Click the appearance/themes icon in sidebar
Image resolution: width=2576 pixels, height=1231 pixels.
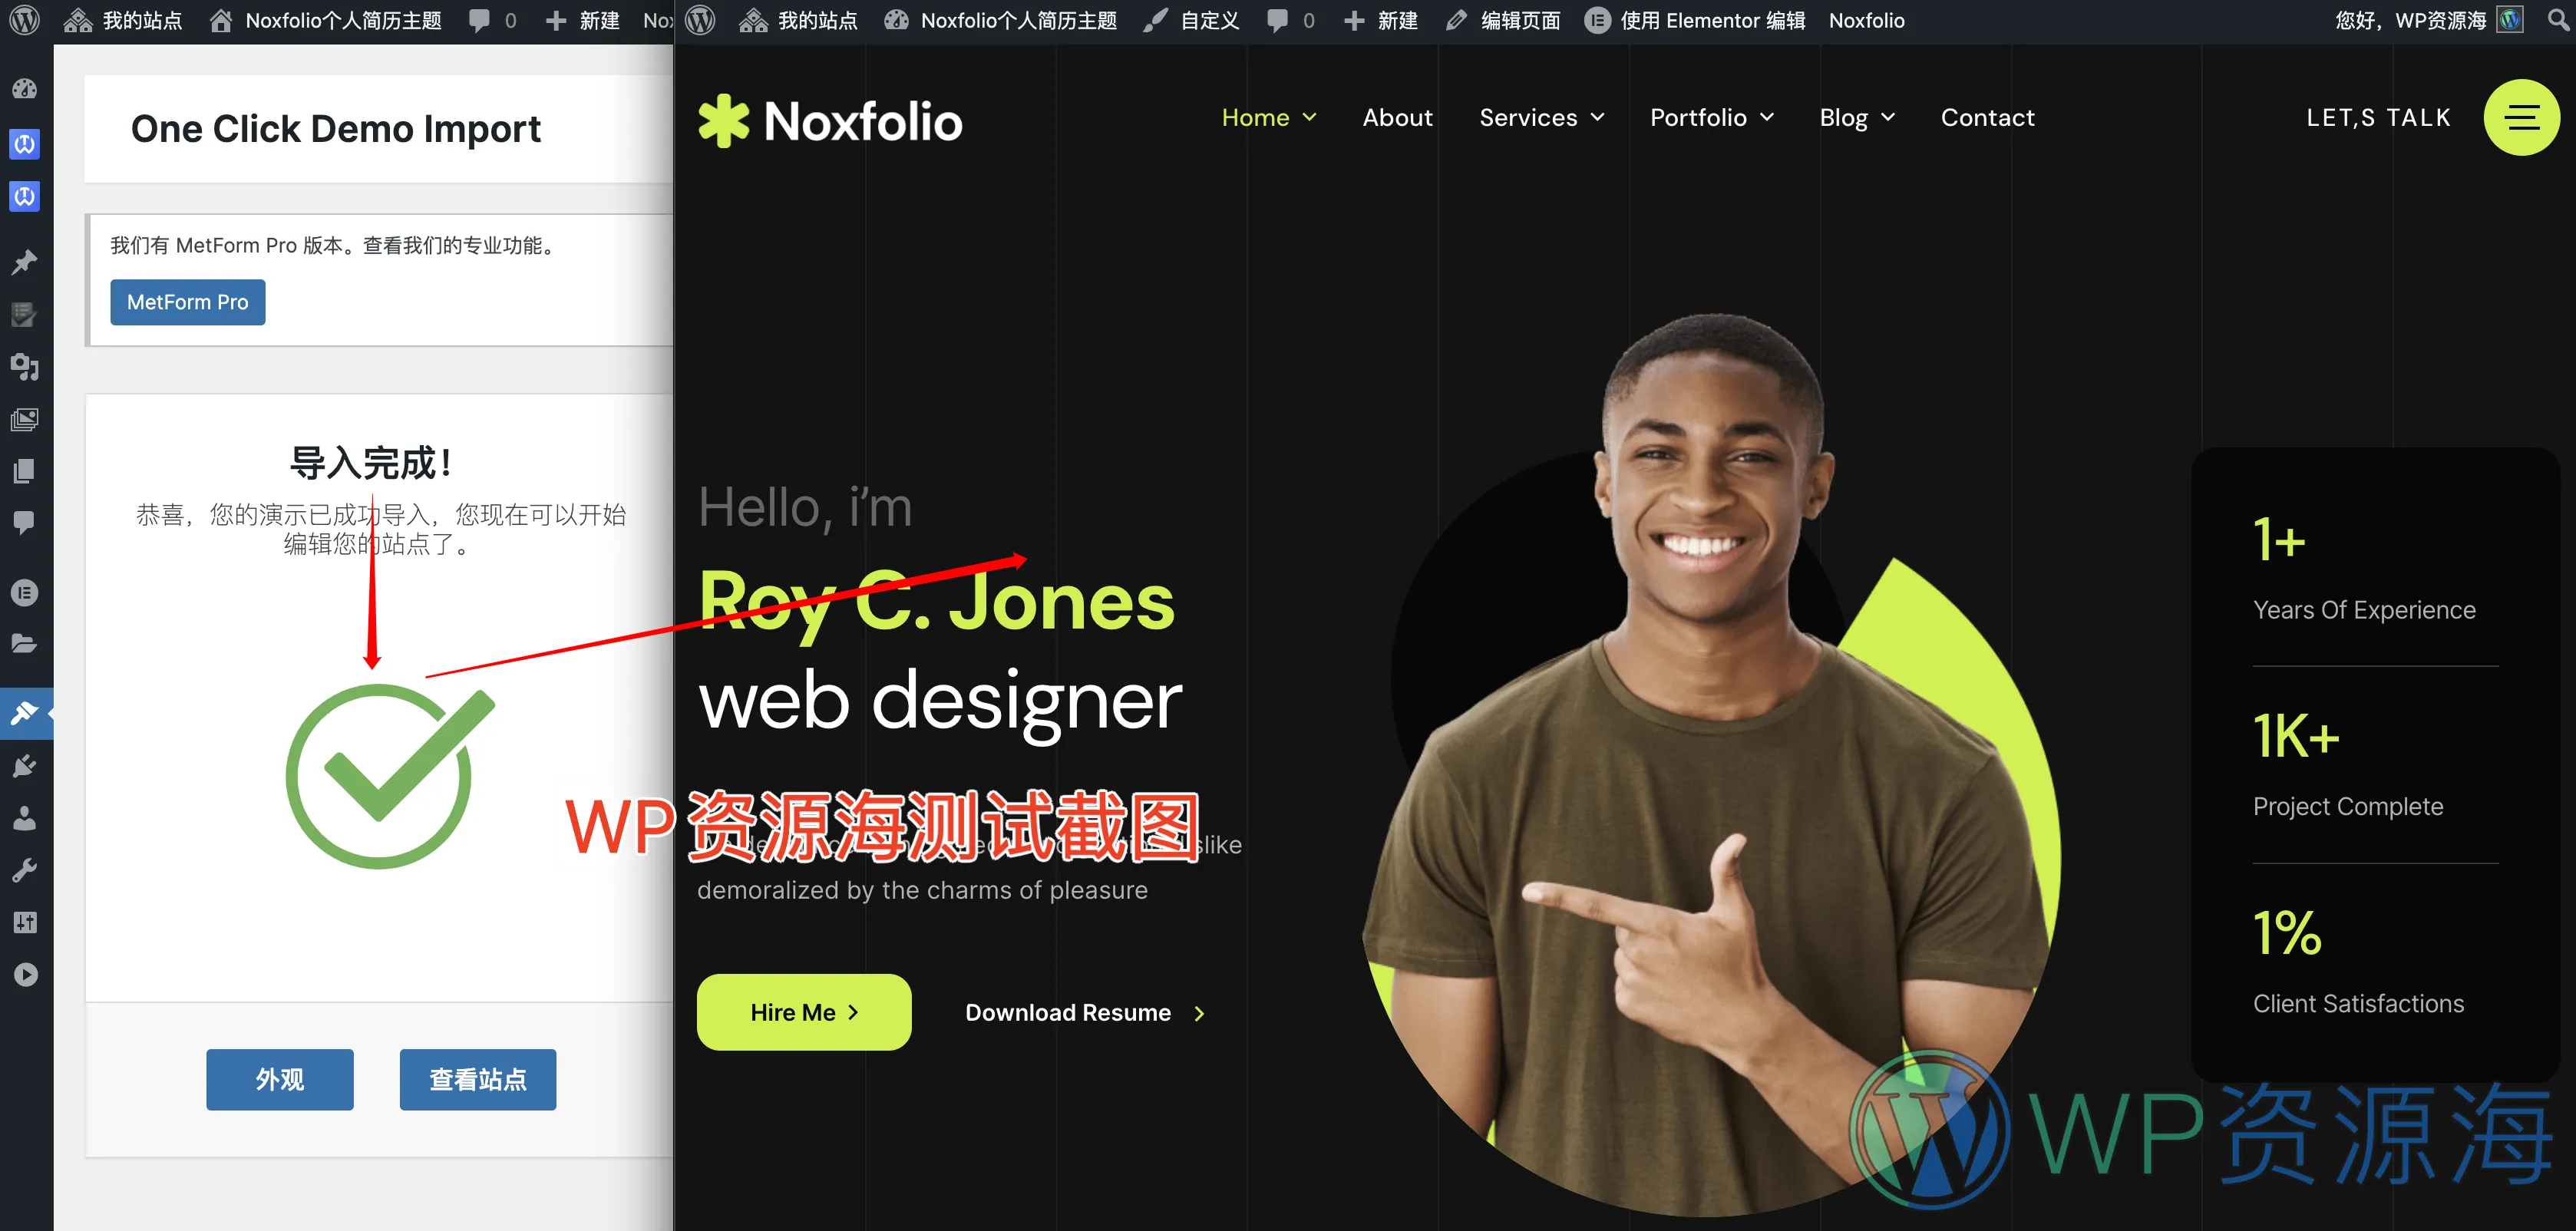click(x=25, y=711)
